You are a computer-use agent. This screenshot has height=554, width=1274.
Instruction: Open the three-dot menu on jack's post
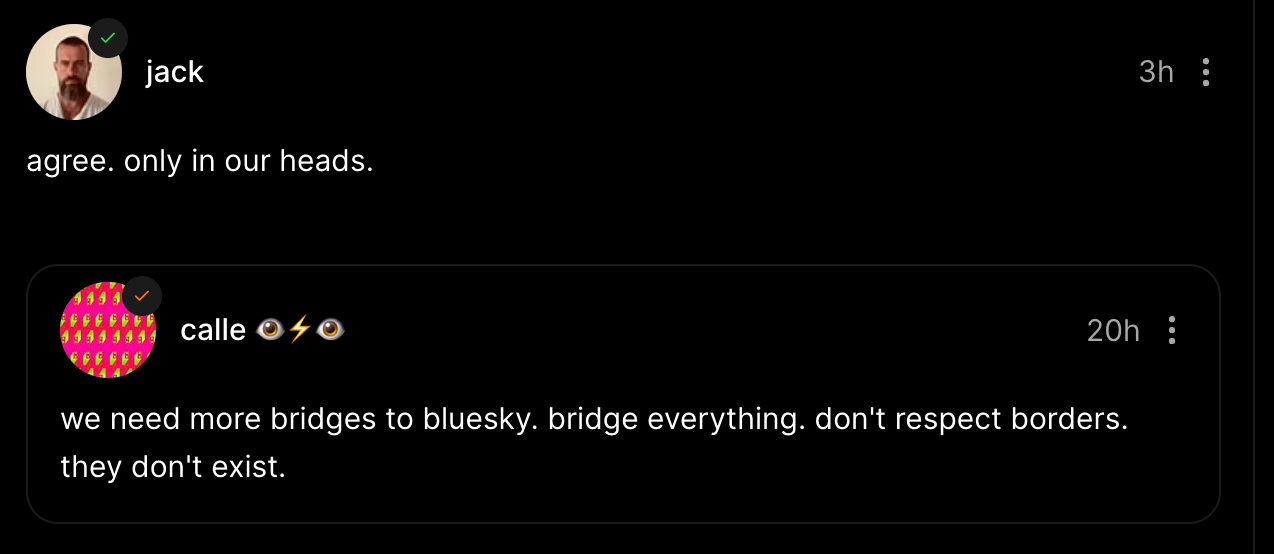(1206, 72)
